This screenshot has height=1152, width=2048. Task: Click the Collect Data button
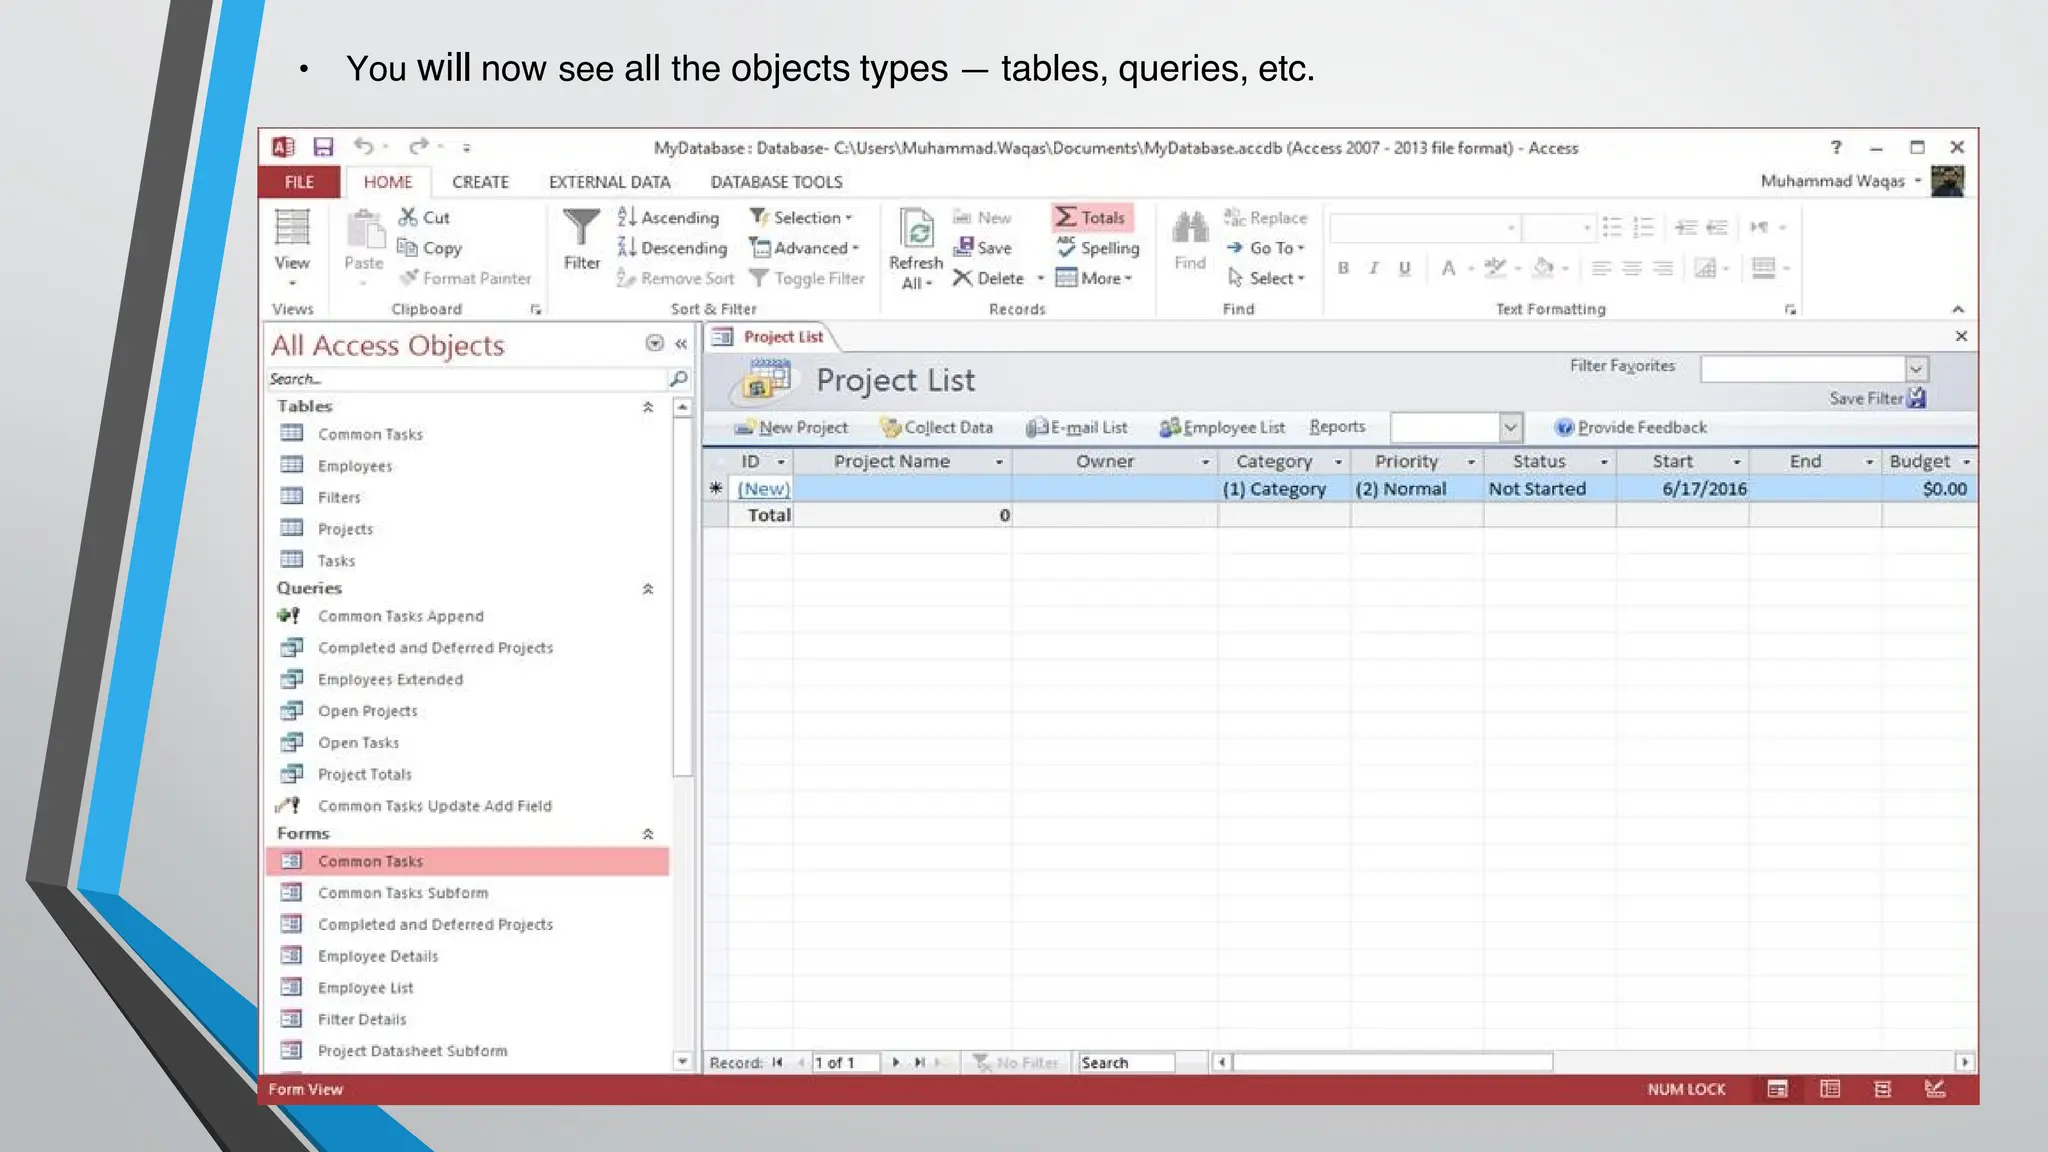[x=937, y=427]
